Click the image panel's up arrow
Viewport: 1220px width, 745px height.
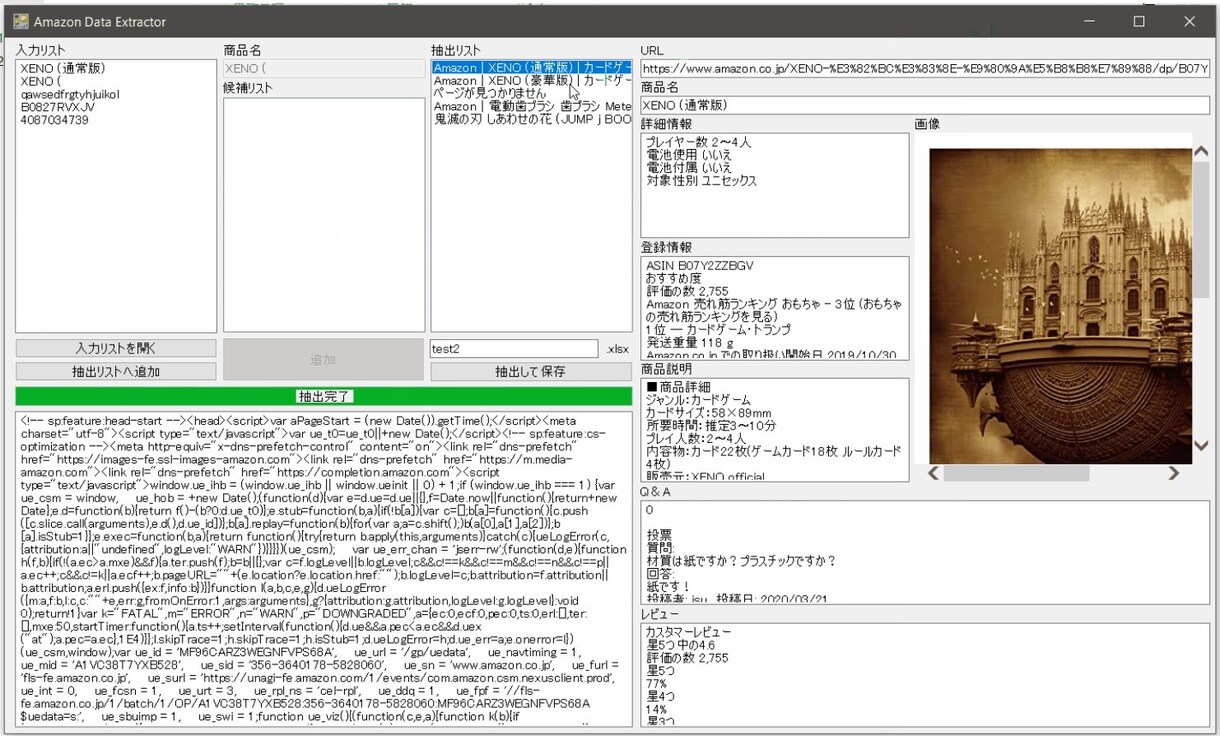coord(1201,152)
